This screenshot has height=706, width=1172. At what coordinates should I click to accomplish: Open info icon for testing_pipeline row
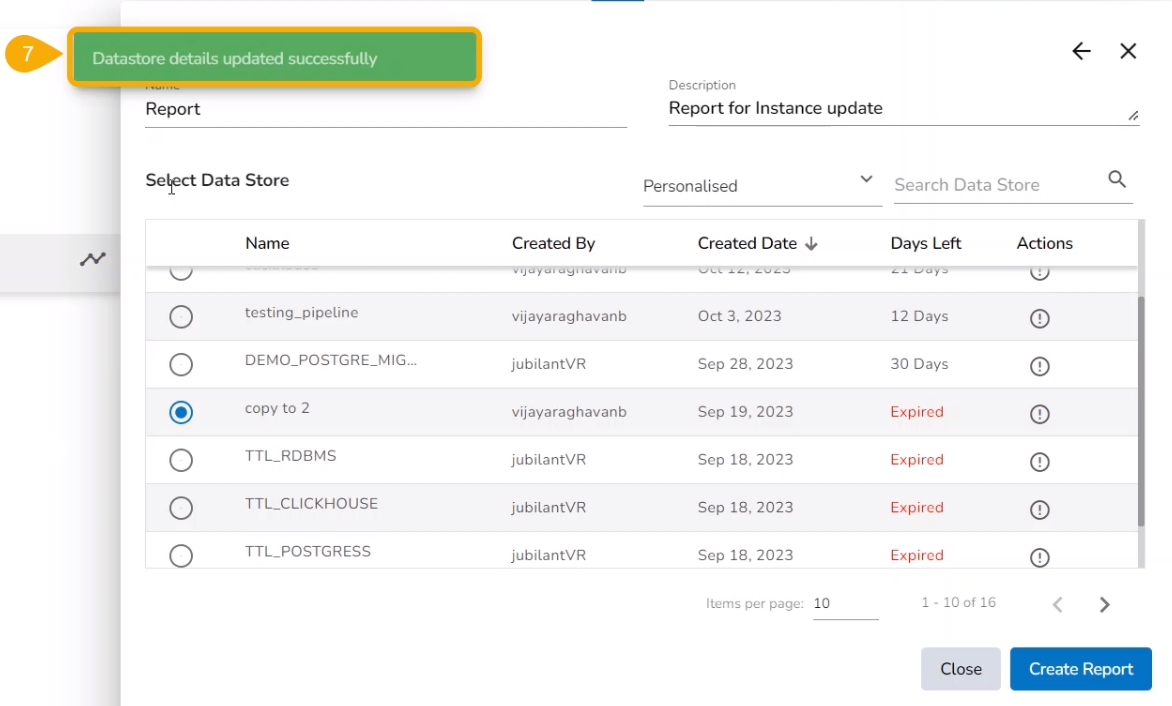[1039, 318]
